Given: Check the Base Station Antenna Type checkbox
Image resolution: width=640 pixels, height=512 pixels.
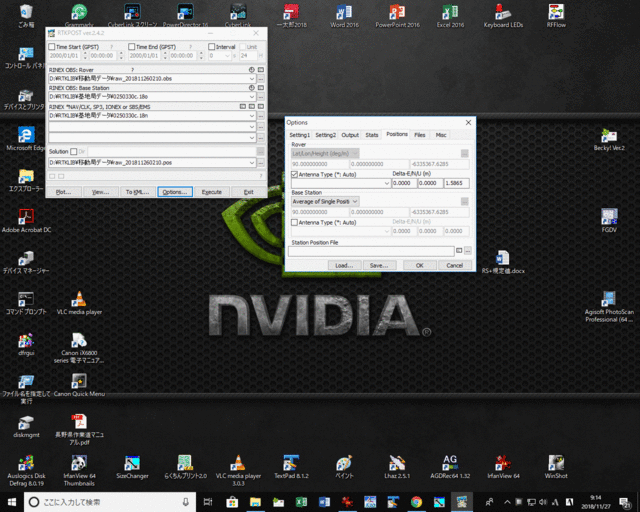Looking at the screenshot, I should pos(294,223).
